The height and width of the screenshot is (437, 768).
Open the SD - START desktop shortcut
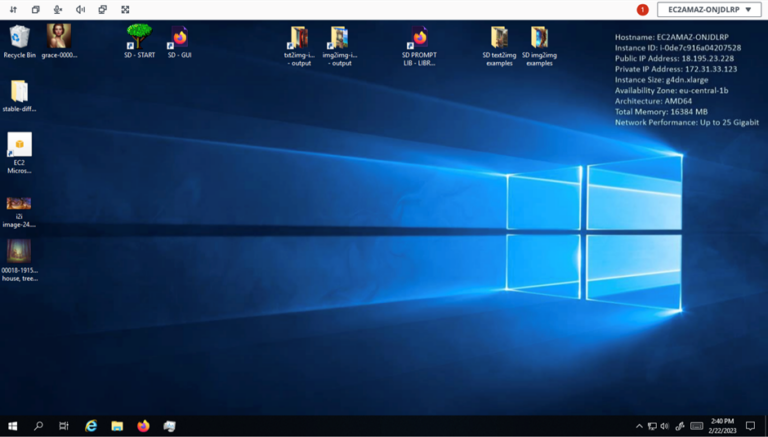pos(139,37)
